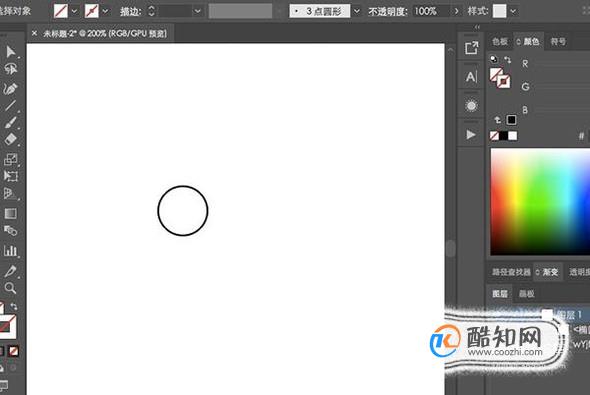This screenshot has width=590, height=395.
Task: Select the Color panel stroke box
Action: point(503,81)
